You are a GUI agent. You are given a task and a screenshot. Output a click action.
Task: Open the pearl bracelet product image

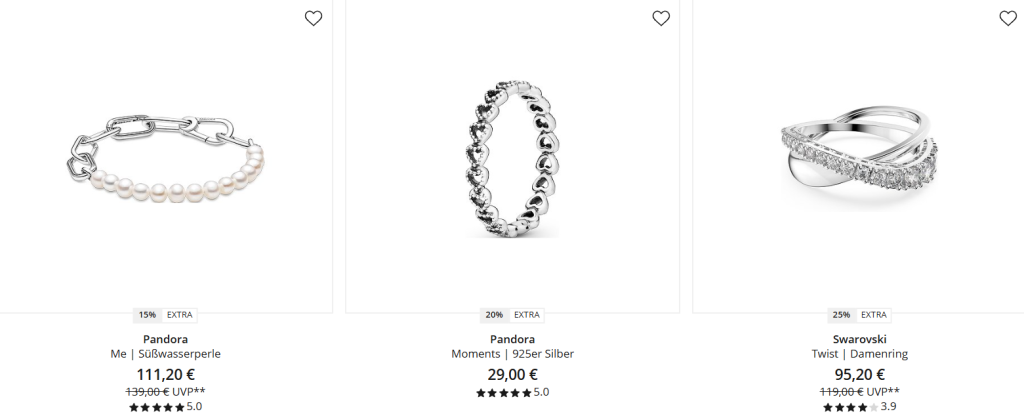click(166, 159)
